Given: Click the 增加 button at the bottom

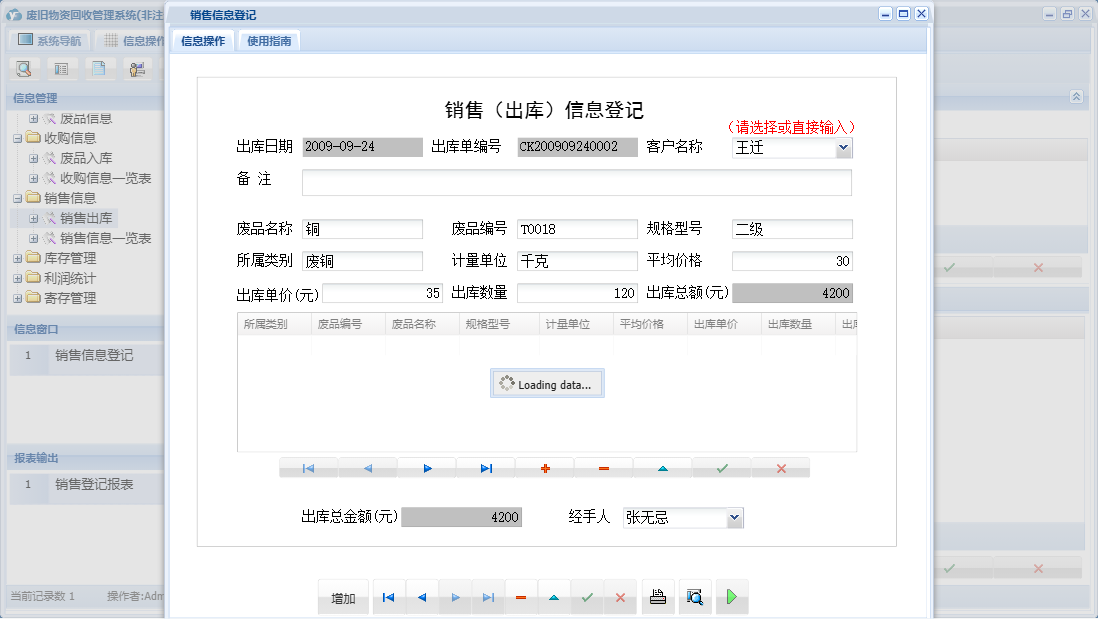Looking at the screenshot, I should click(343, 596).
